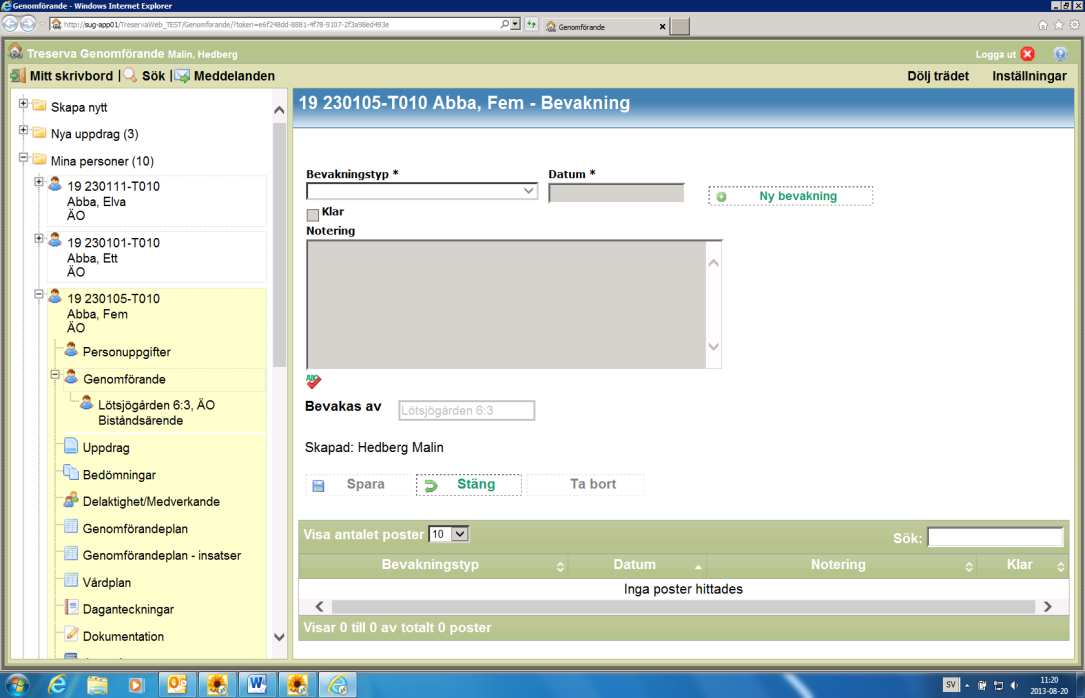Click the browser refresh icon
This screenshot has width=1085, height=698.
(531, 24)
